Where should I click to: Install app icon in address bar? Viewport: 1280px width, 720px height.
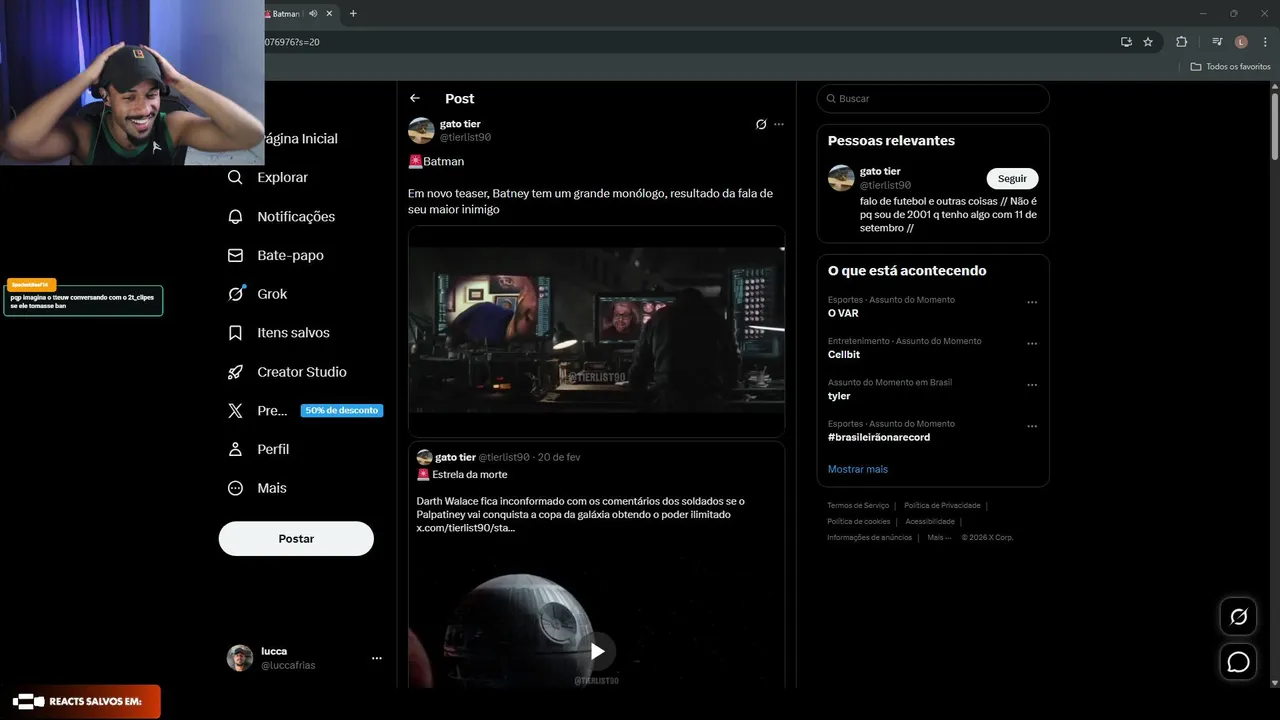tap(1126, 42)
